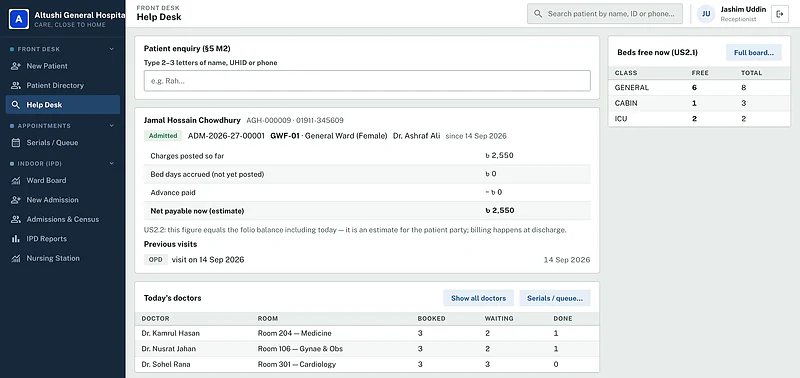Click the Full board button
This screenshot has width=800, height=378.
point(754,53)
